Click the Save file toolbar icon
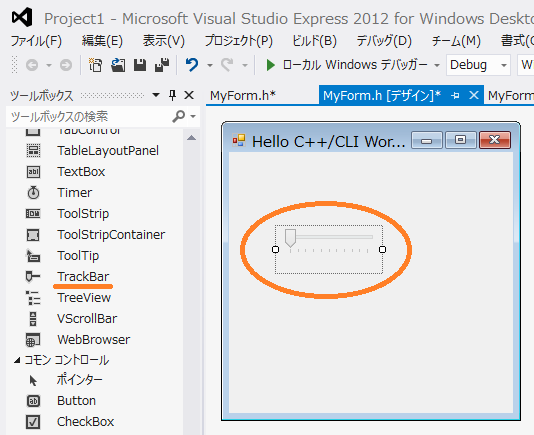 tap(140, 65)
